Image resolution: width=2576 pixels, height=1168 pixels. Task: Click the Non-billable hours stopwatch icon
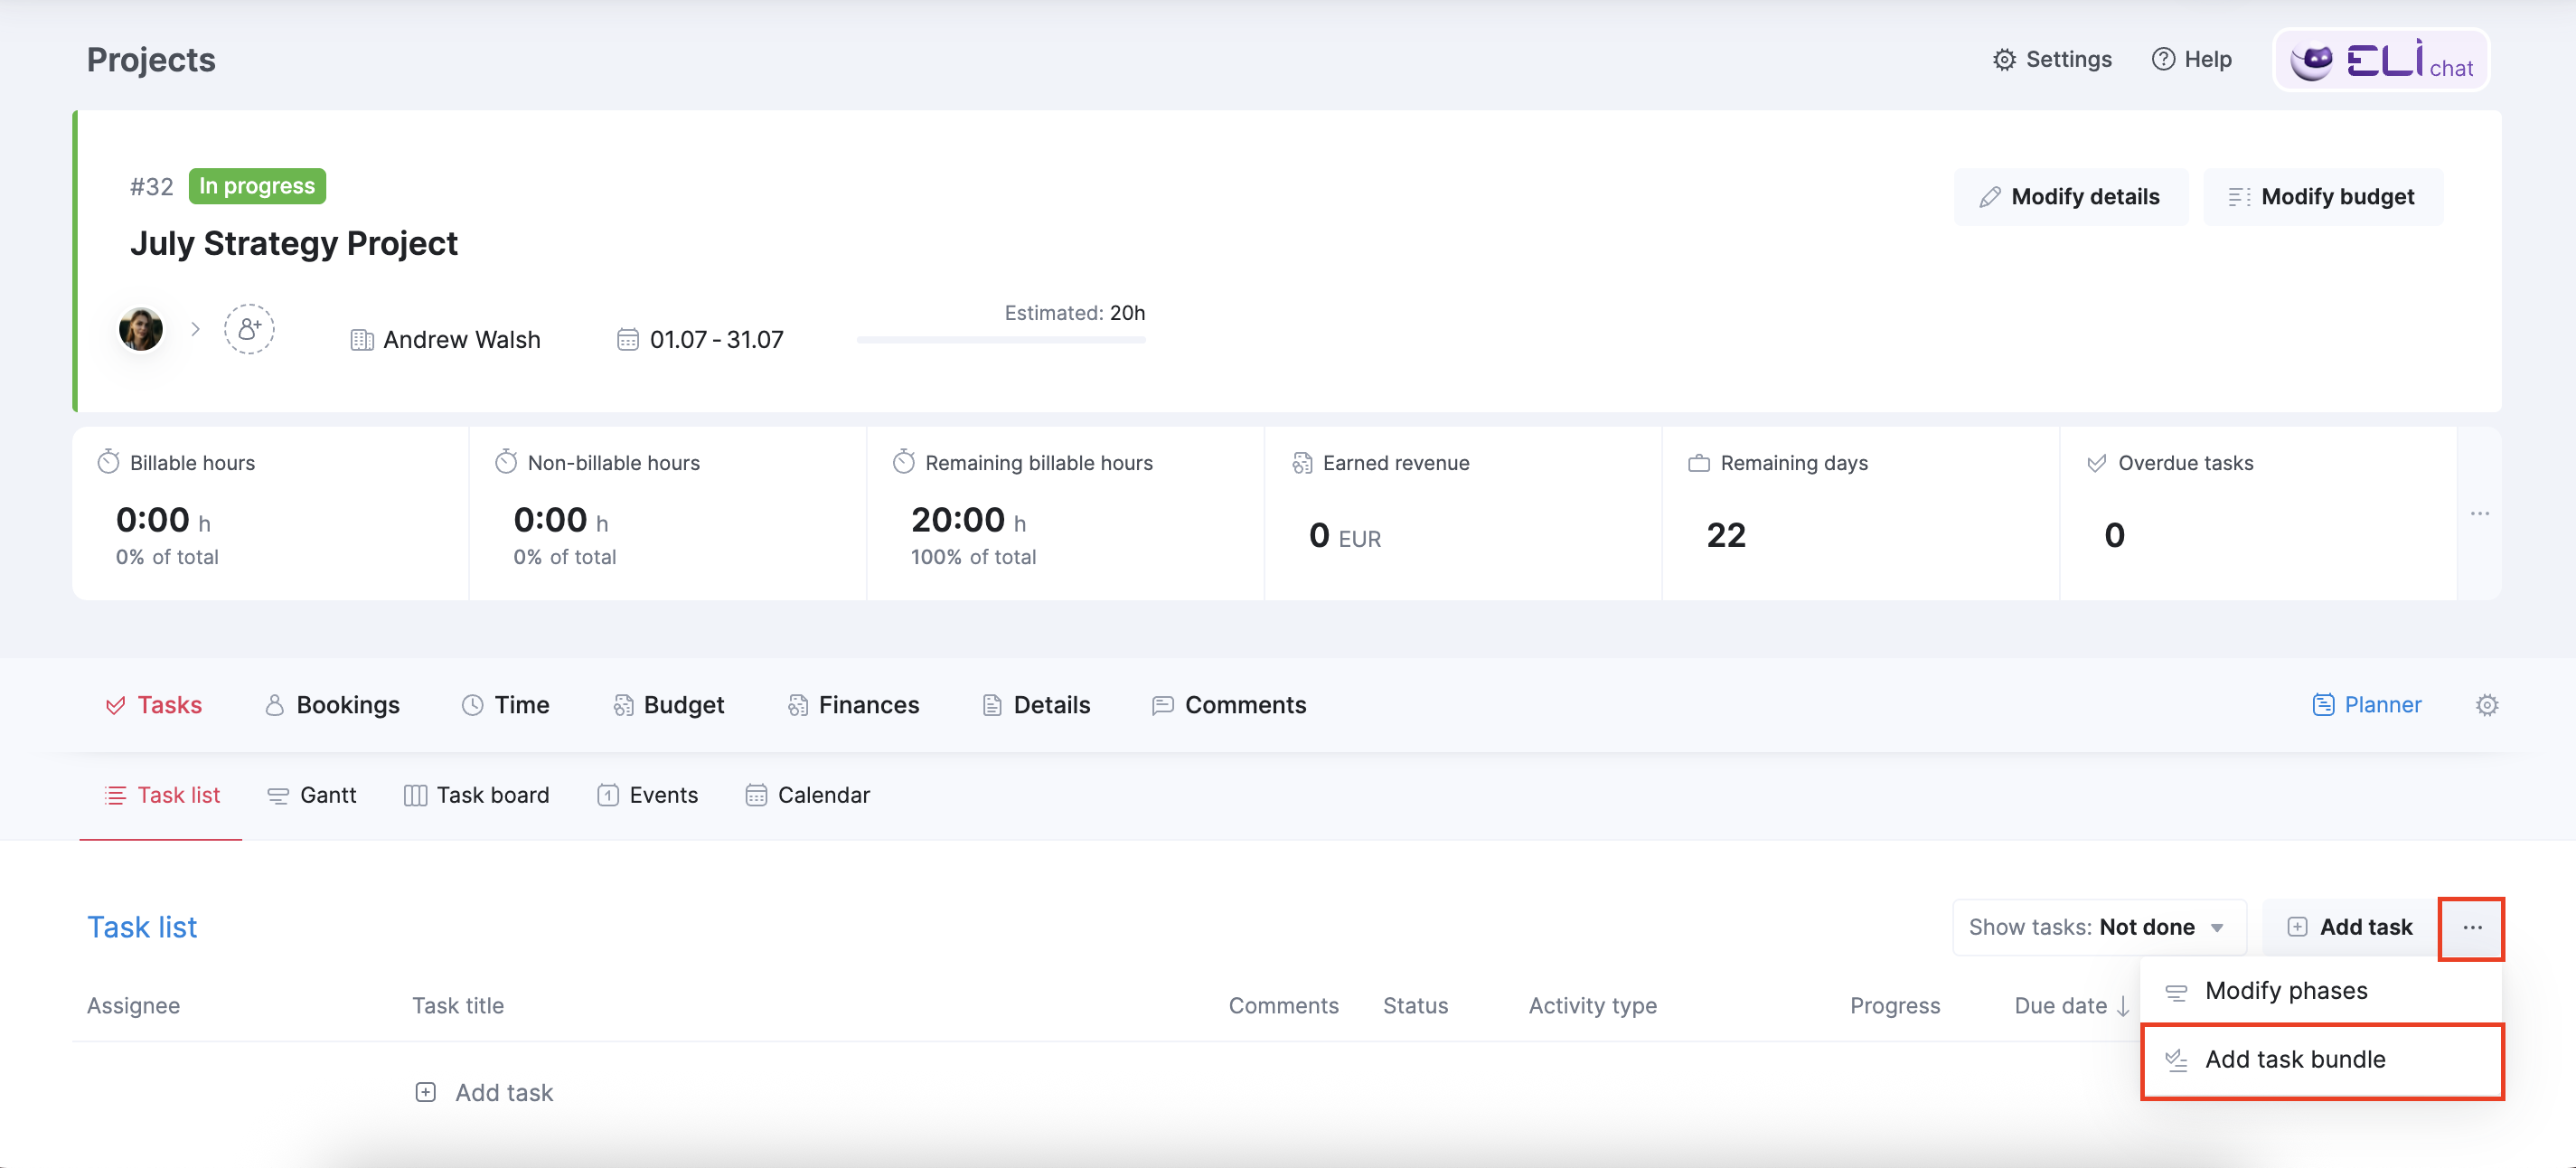click(506, 462)
